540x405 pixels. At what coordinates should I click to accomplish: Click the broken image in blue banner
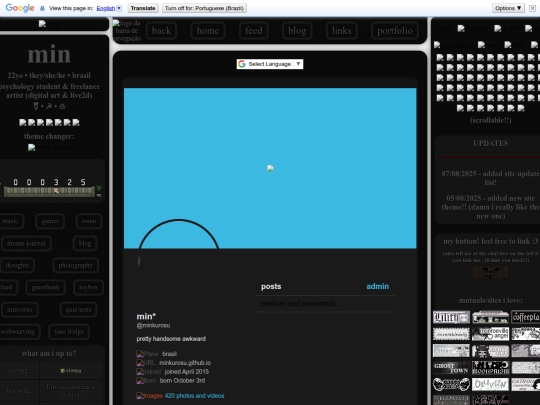(270, 168)
